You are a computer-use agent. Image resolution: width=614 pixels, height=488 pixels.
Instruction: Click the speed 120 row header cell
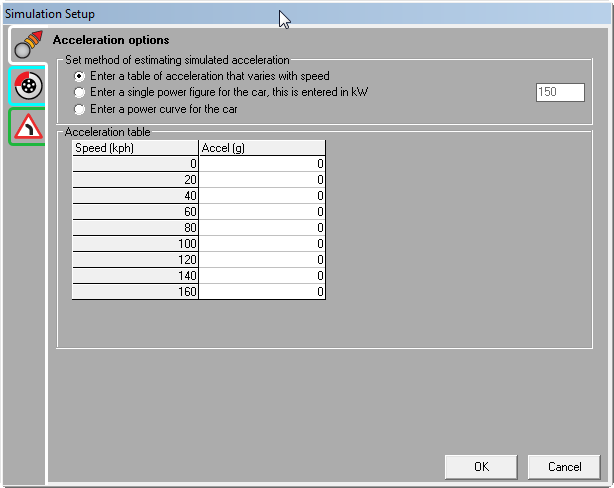(x=135, y=260)
